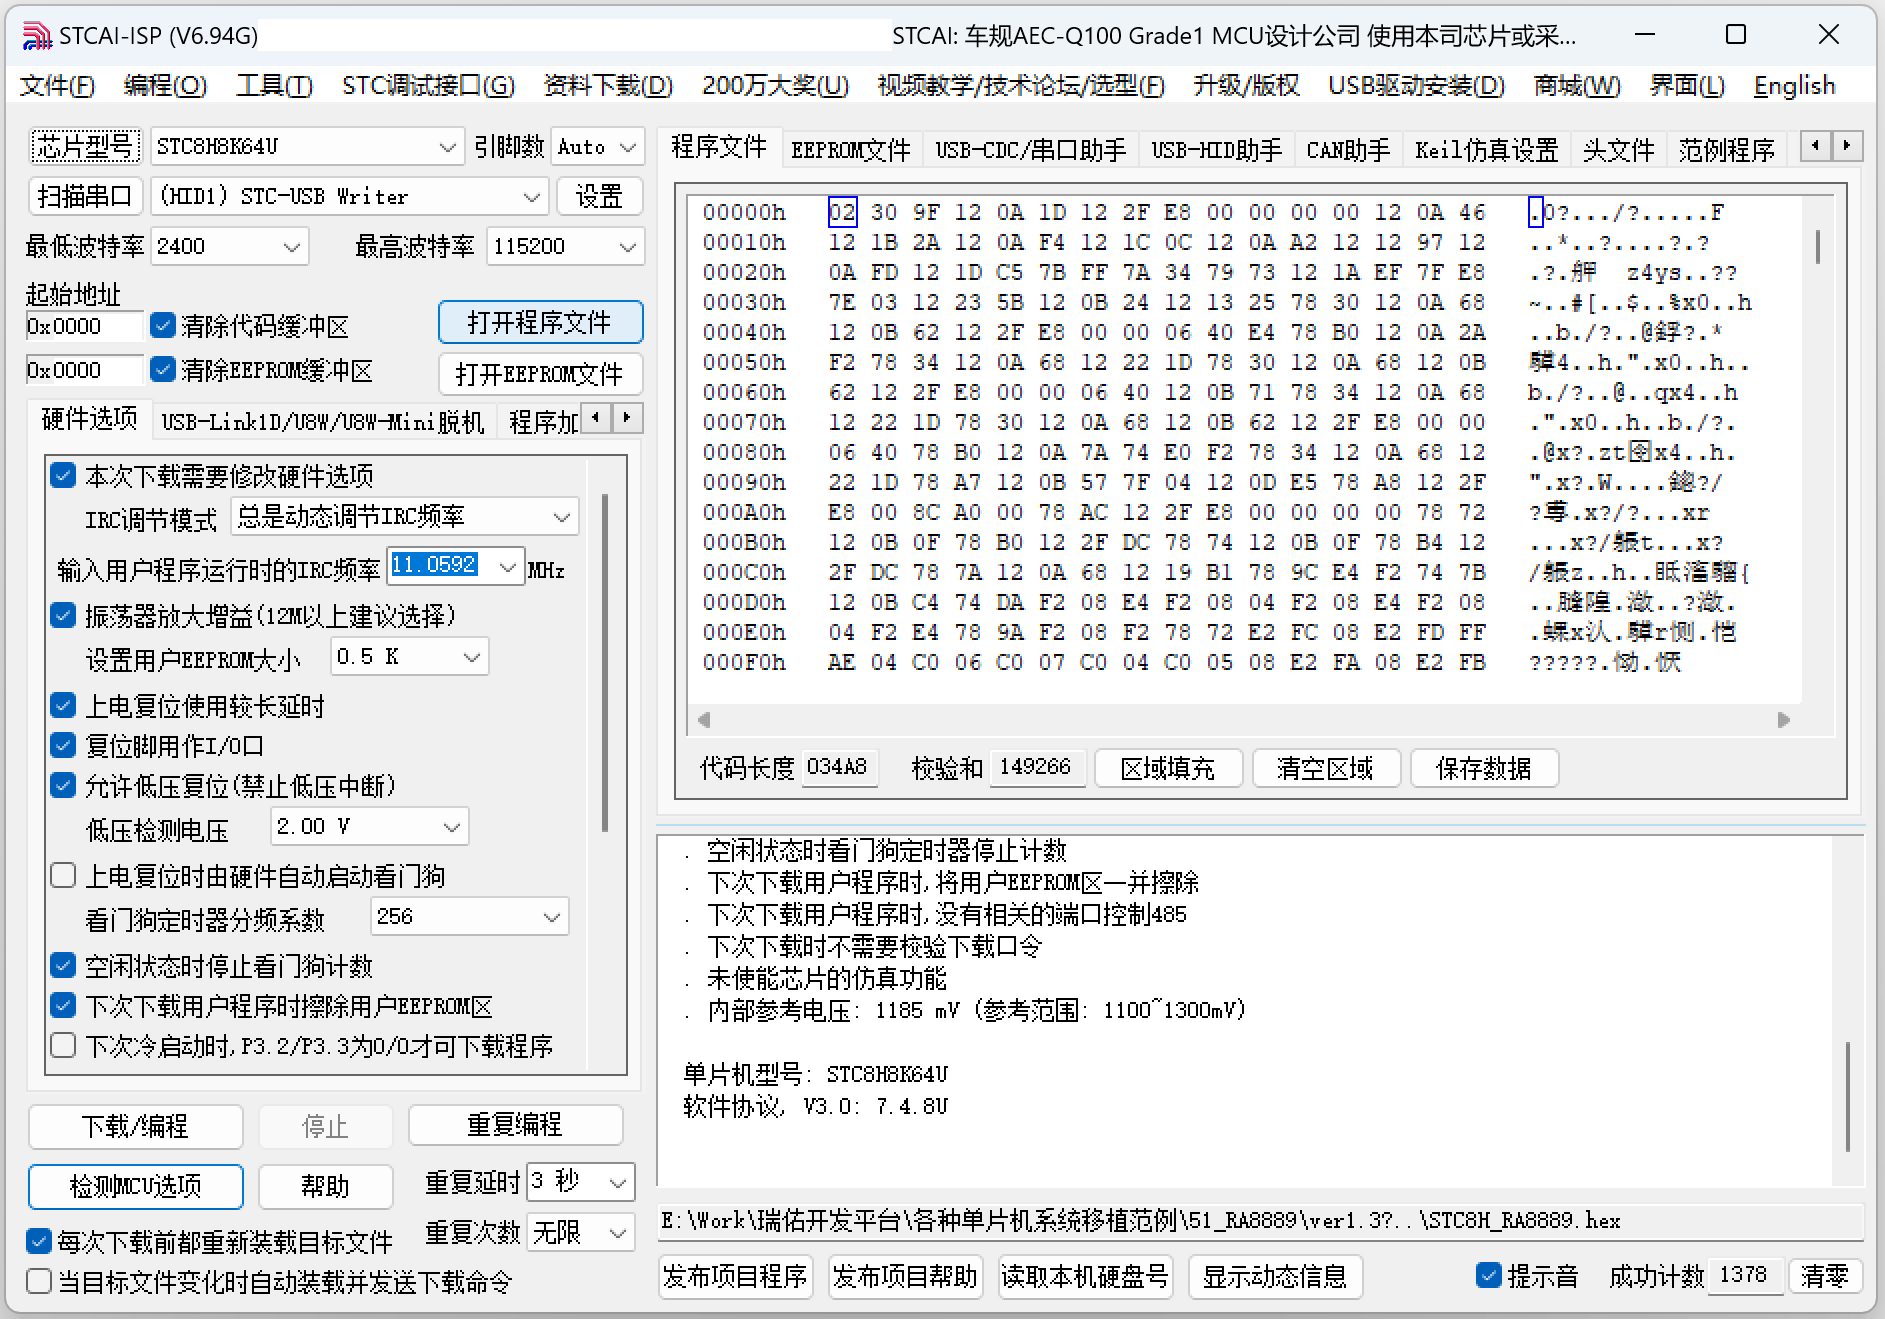Screen dimensions: 1885x1319
Task: Switch to USB-CDC/串口助手 tab
Action: (1030, 150)
